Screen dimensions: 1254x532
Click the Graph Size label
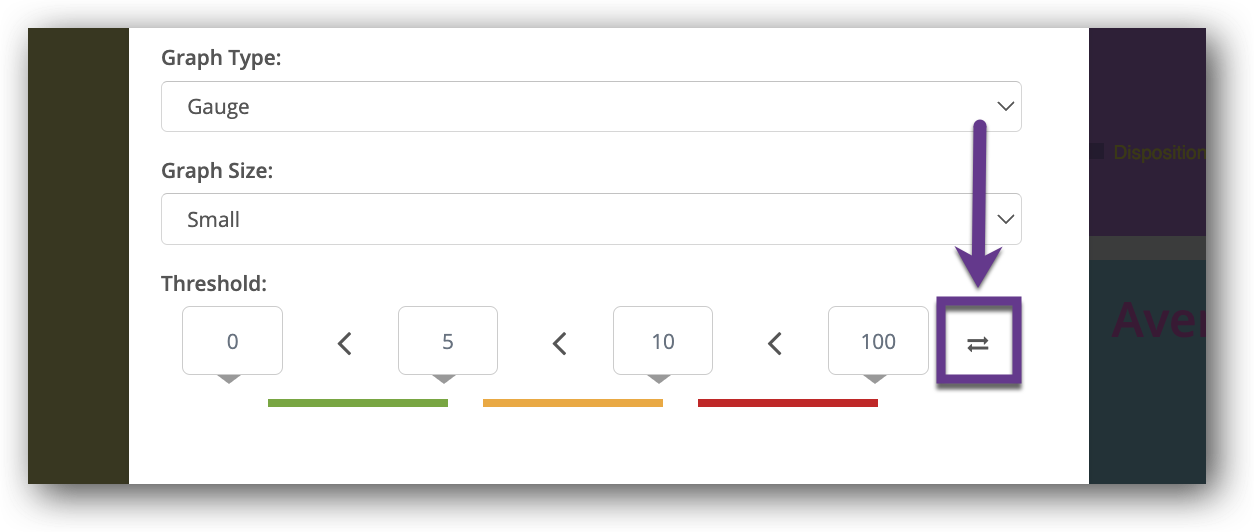tap(217, 171)
